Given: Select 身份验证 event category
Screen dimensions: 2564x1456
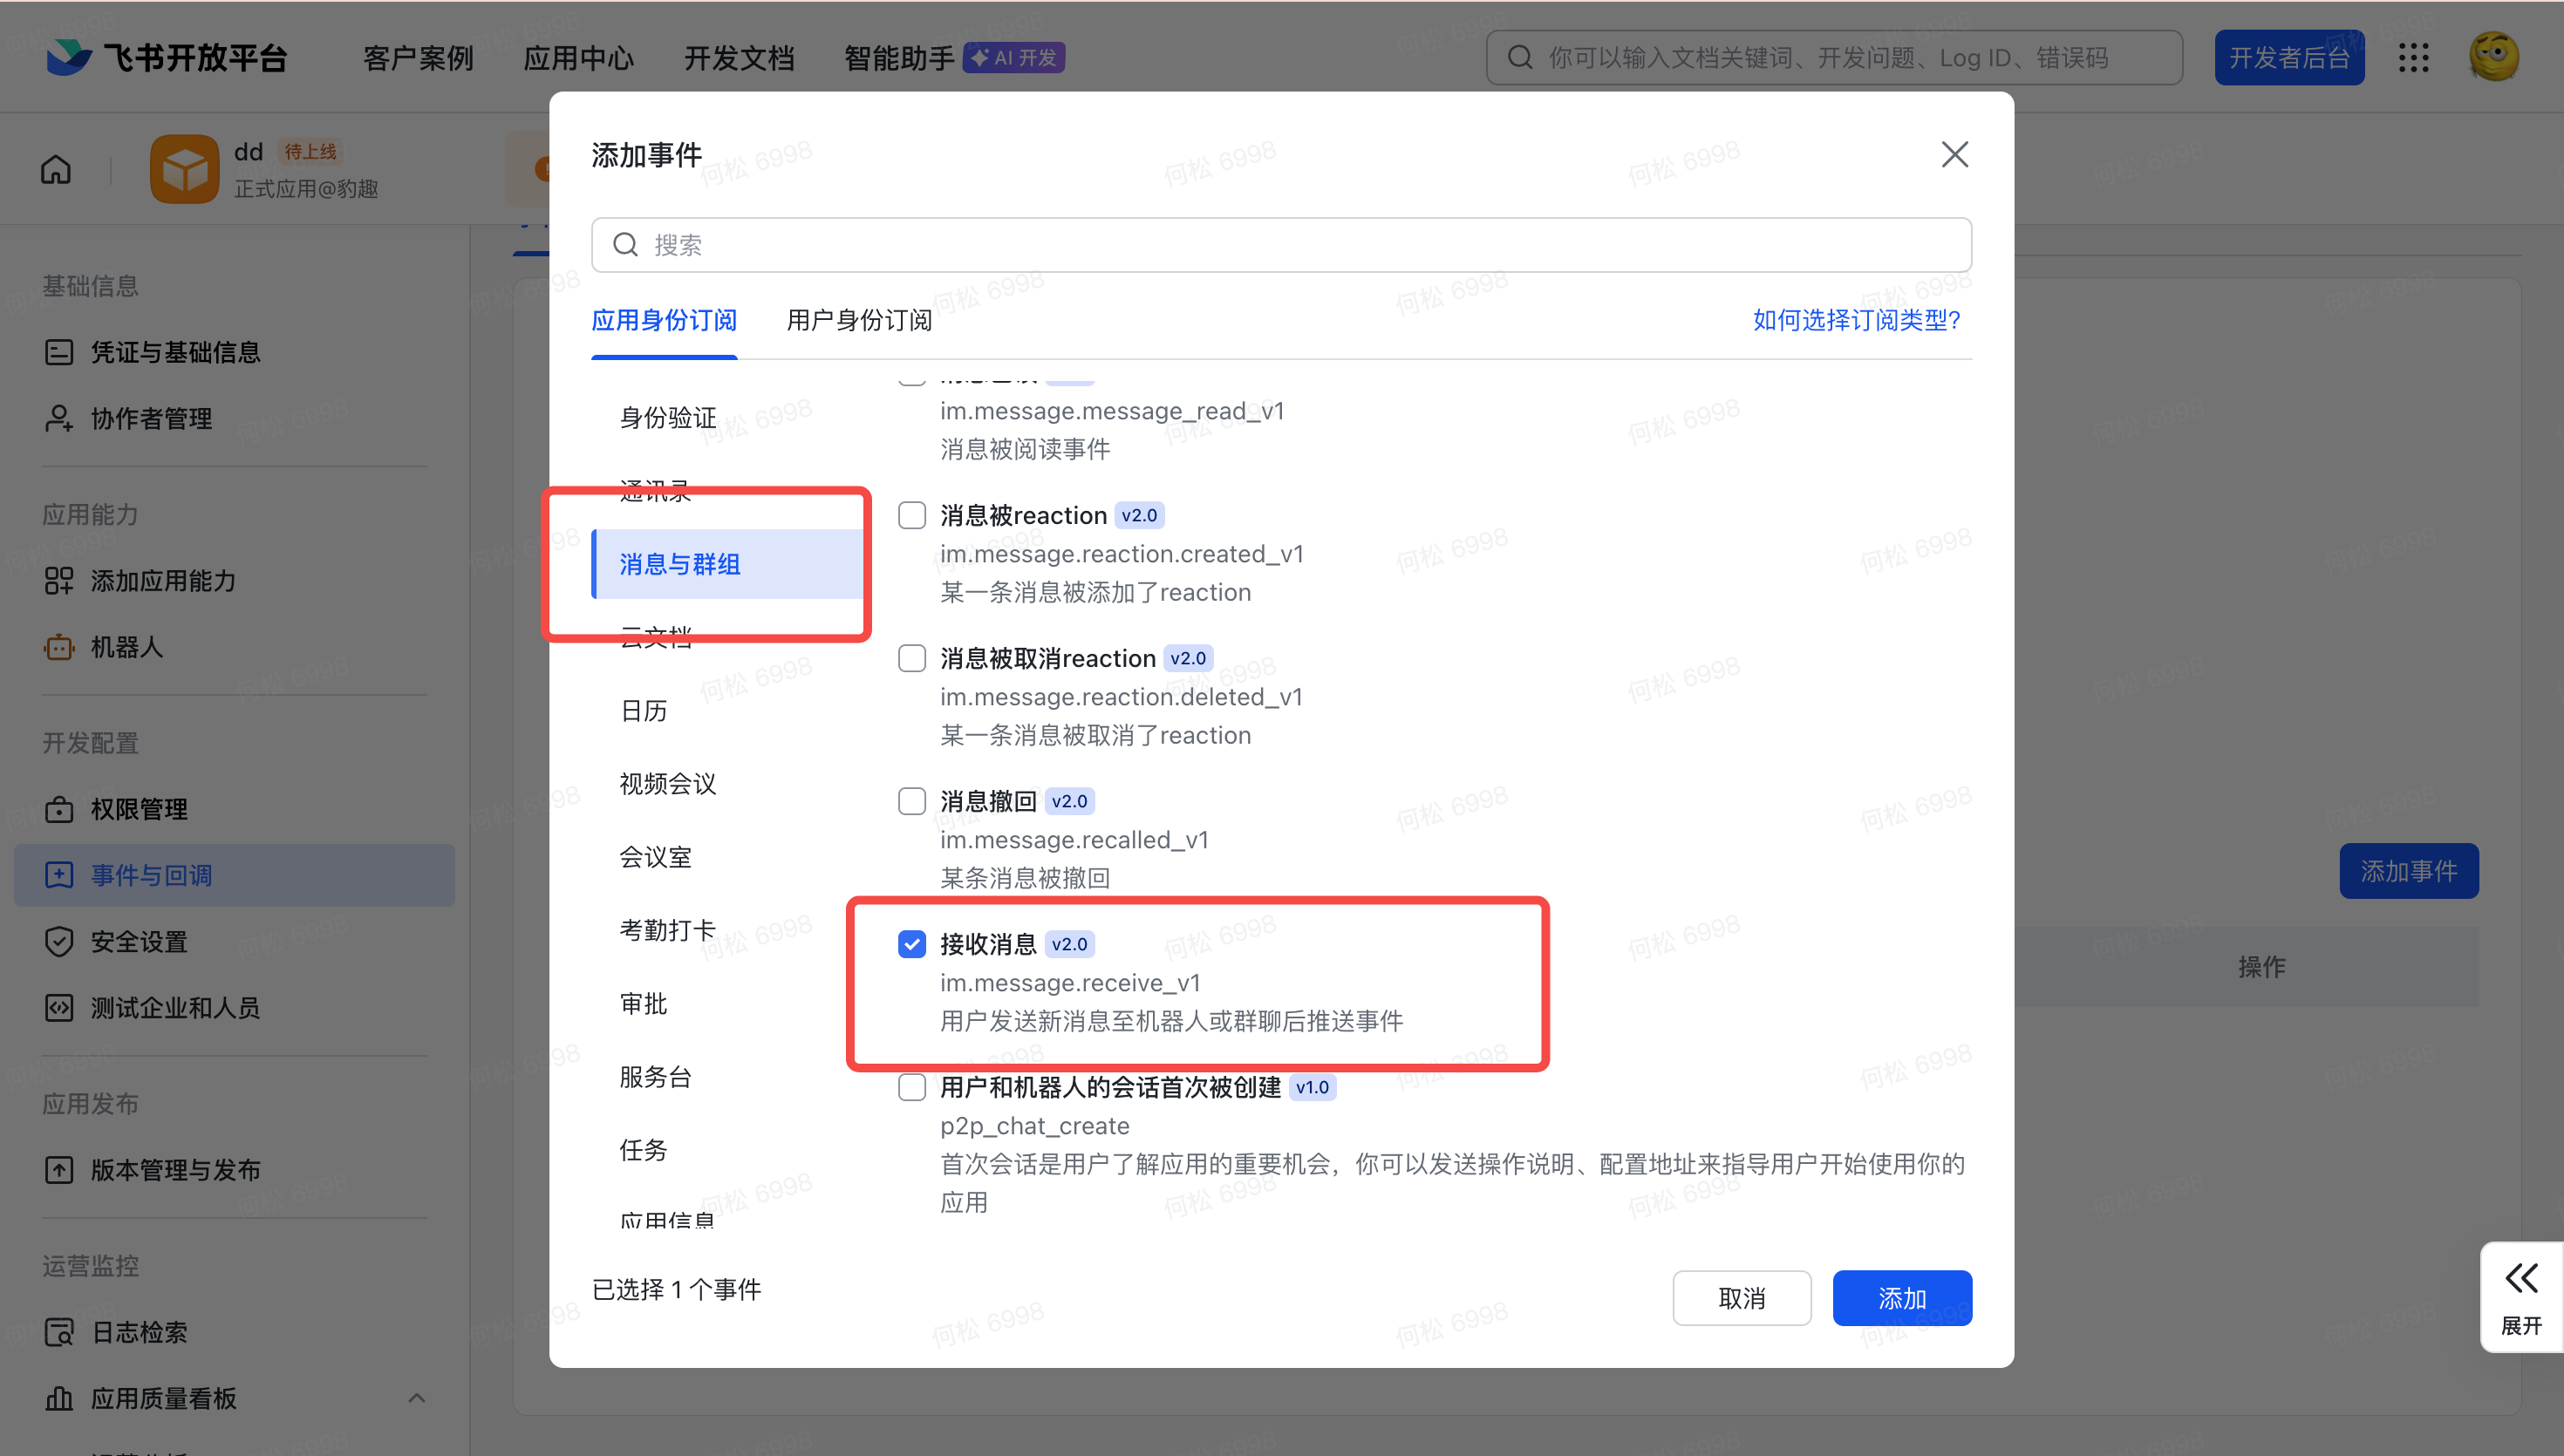Looking at the screenshot, I should pyautogui.click(x=668, y=418).
